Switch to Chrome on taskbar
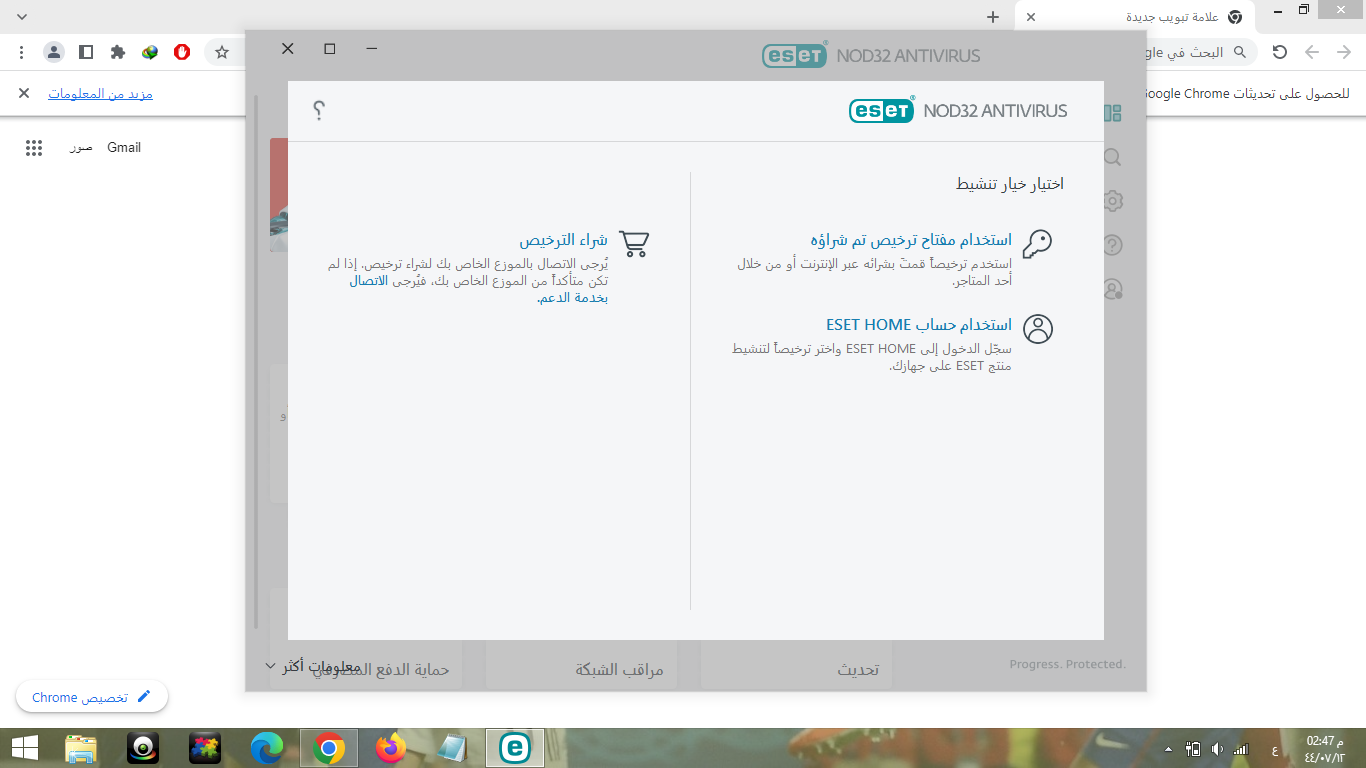This screenshot has width=1366, height=768. [329, 748]
